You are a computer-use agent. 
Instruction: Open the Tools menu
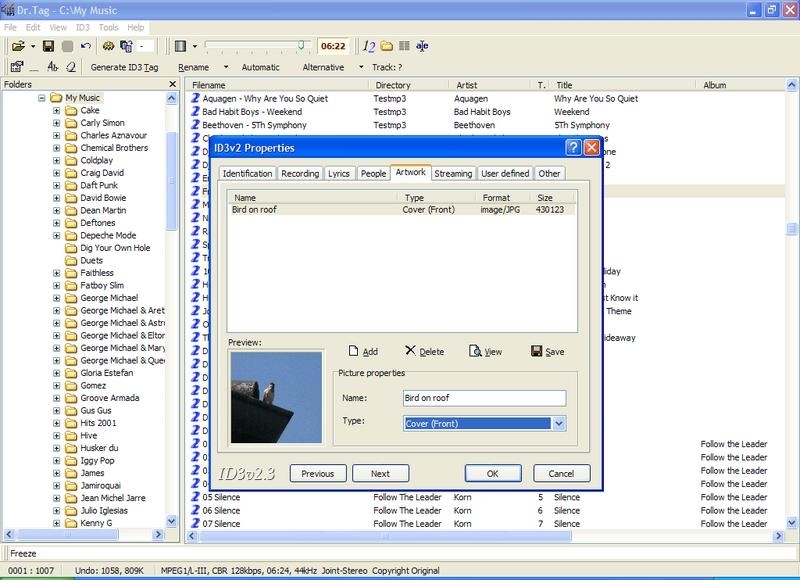pyautogui.click(x=108, y=27)
